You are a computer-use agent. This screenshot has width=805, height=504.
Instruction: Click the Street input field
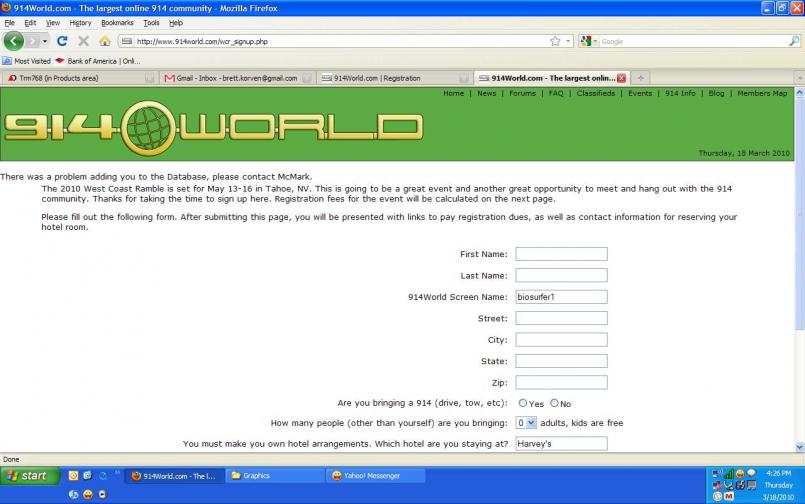coord(561,318)
